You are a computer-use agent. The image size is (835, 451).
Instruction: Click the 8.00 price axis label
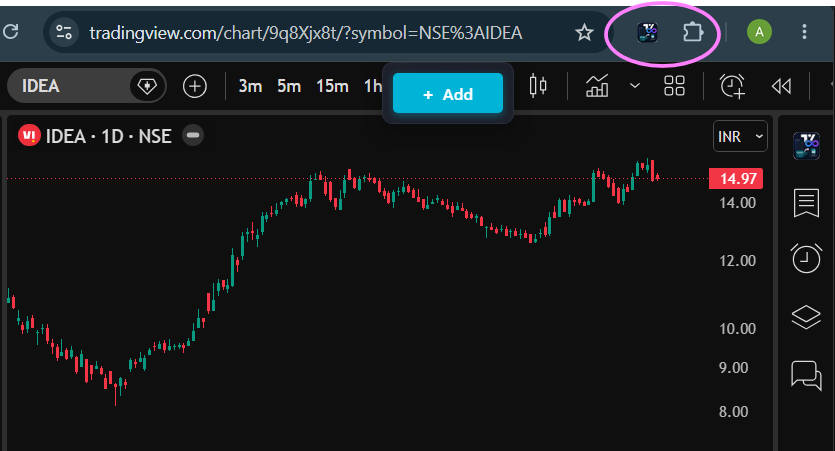pyautogui.click(x=733, y=412)
